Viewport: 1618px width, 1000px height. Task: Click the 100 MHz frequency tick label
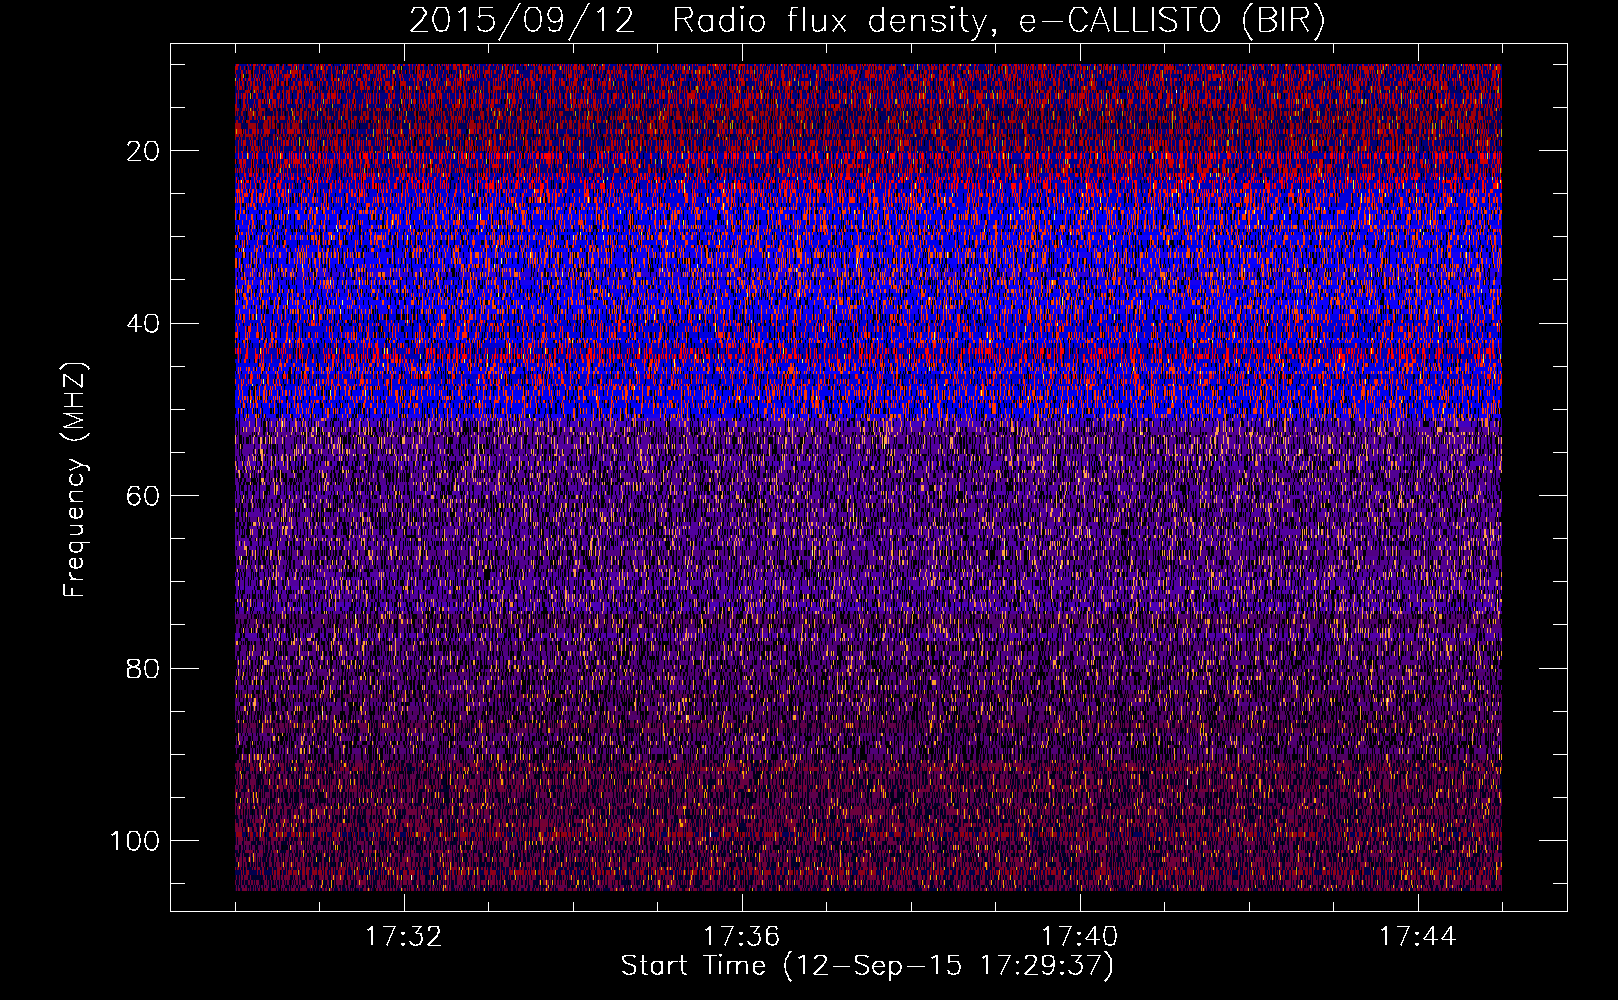pos(135,841)
